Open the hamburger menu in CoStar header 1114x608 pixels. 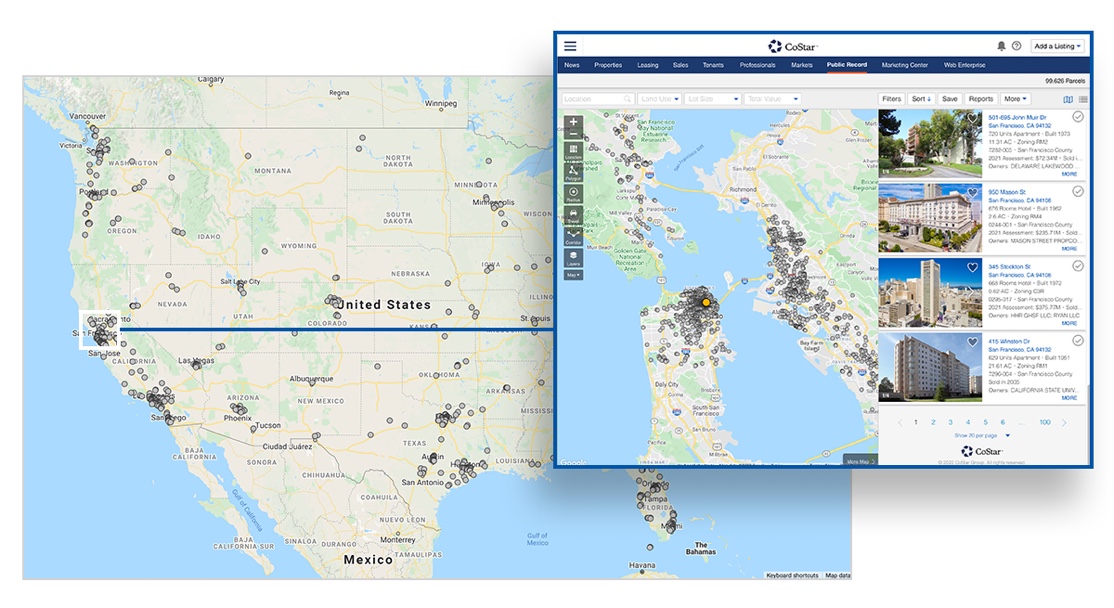point(570,46)
